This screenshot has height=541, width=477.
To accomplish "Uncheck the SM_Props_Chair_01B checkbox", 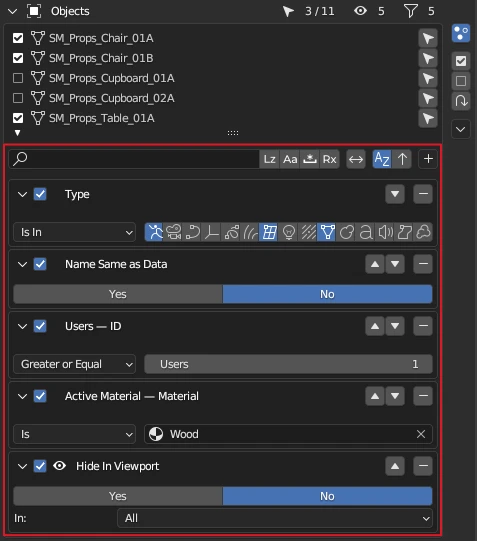I will 18,58.
